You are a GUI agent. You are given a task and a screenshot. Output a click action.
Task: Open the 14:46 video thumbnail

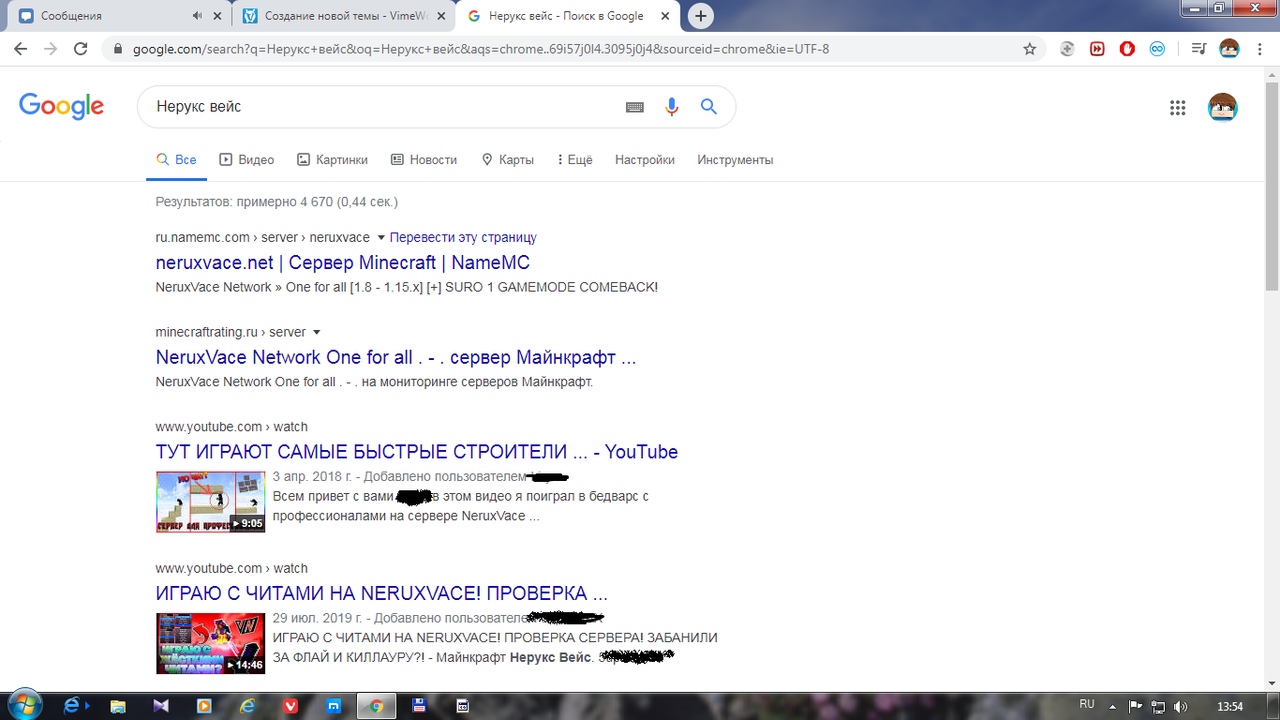(210, 644)
